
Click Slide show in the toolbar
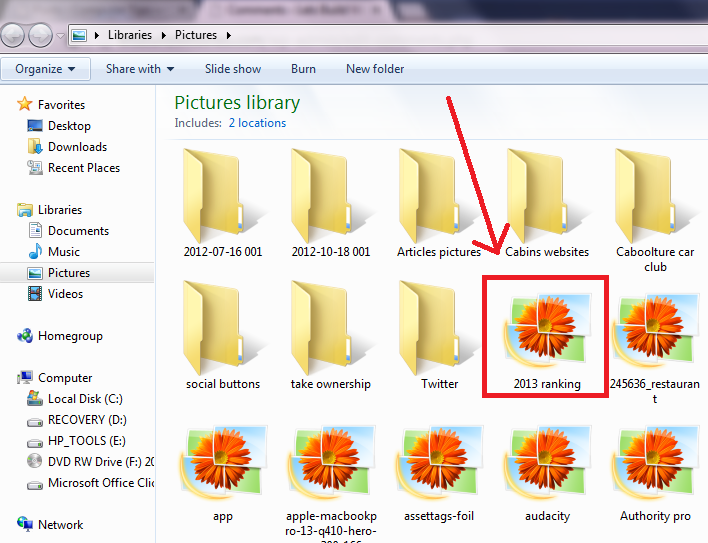pyautogui.click(x=233, y=69)
